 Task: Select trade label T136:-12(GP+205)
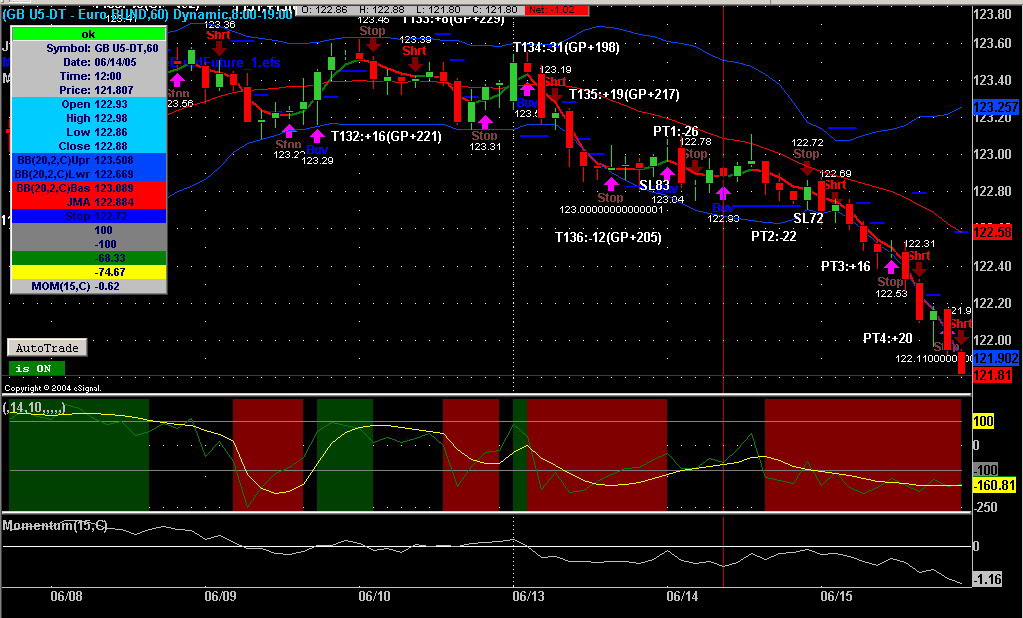click(x=608, y=238)
